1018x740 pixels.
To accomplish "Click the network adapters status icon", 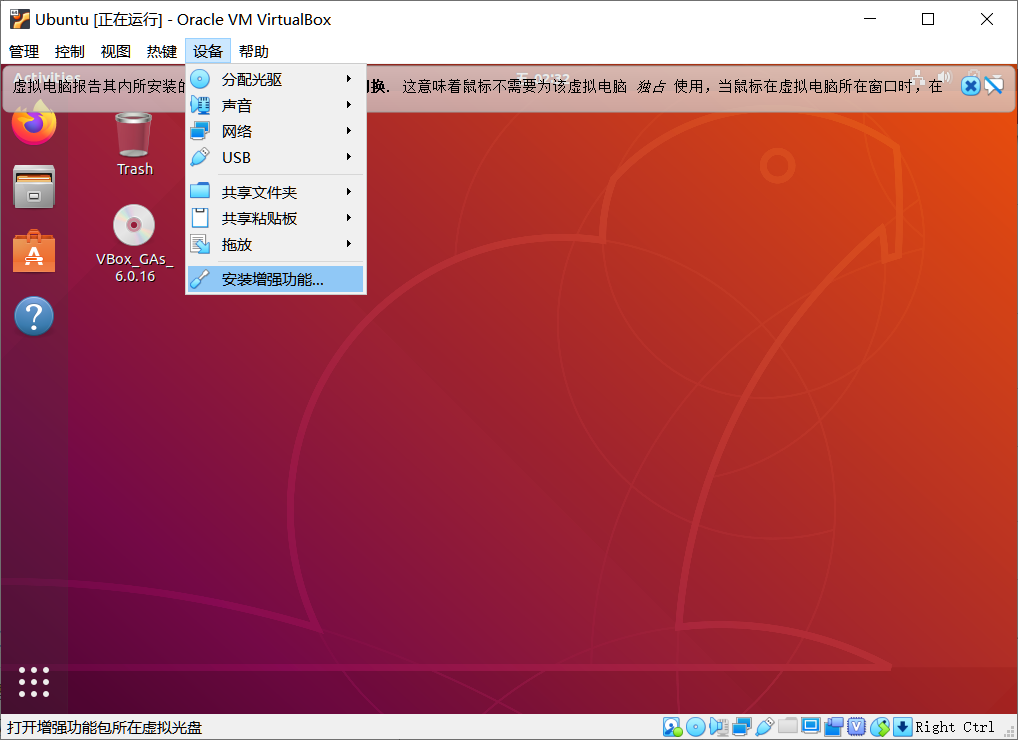I will point(741,726).
